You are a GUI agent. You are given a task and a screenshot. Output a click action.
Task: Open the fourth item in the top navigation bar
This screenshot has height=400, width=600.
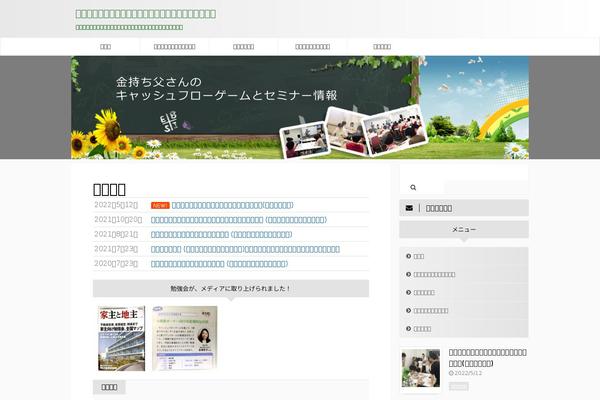tap(313, 47)
